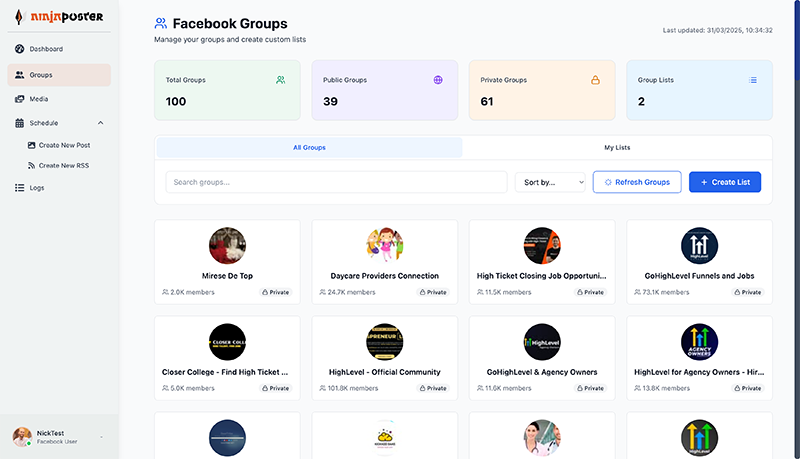
Task: Click the Total Groups green users icon
Action: pyautogui.click(x=281, y=80)
